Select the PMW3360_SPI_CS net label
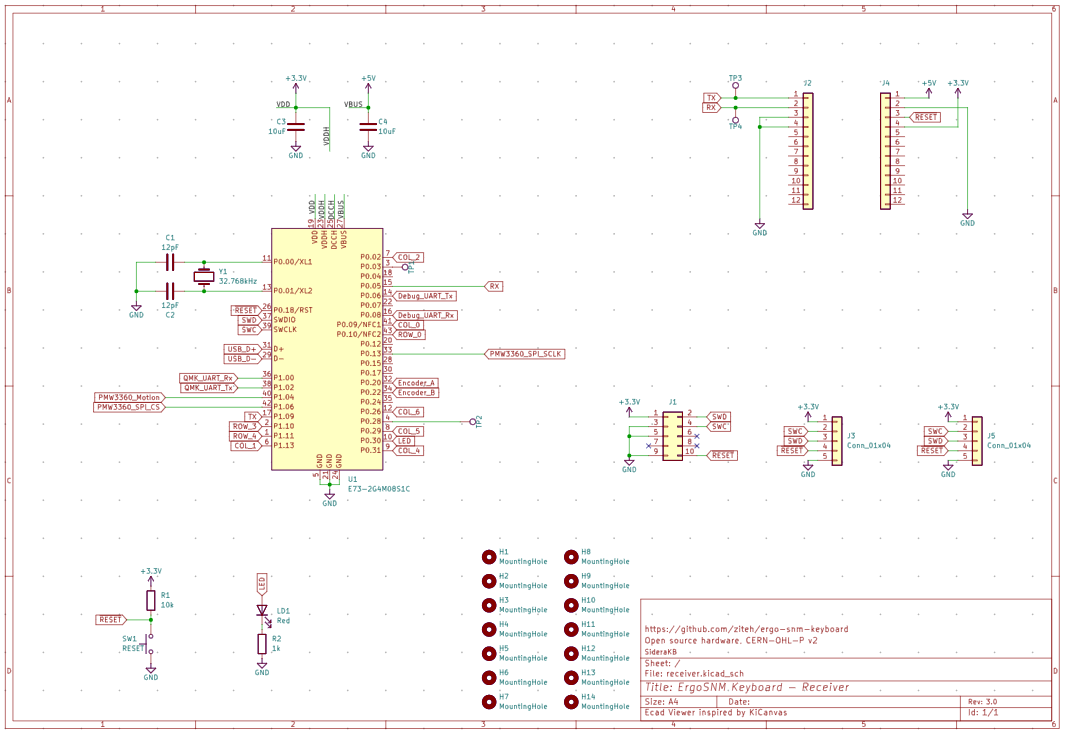The image size is (1066, 733). pos(129,407)
